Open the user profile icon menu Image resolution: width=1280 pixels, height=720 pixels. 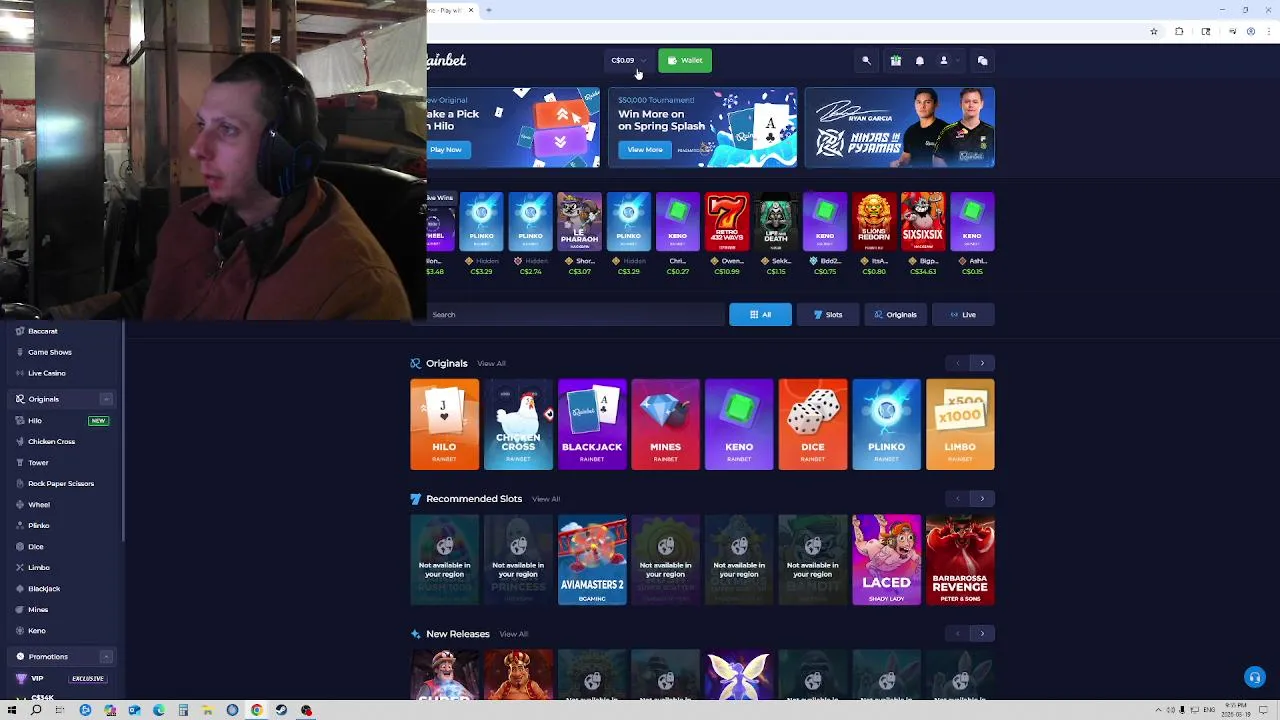tap(943, 61)
